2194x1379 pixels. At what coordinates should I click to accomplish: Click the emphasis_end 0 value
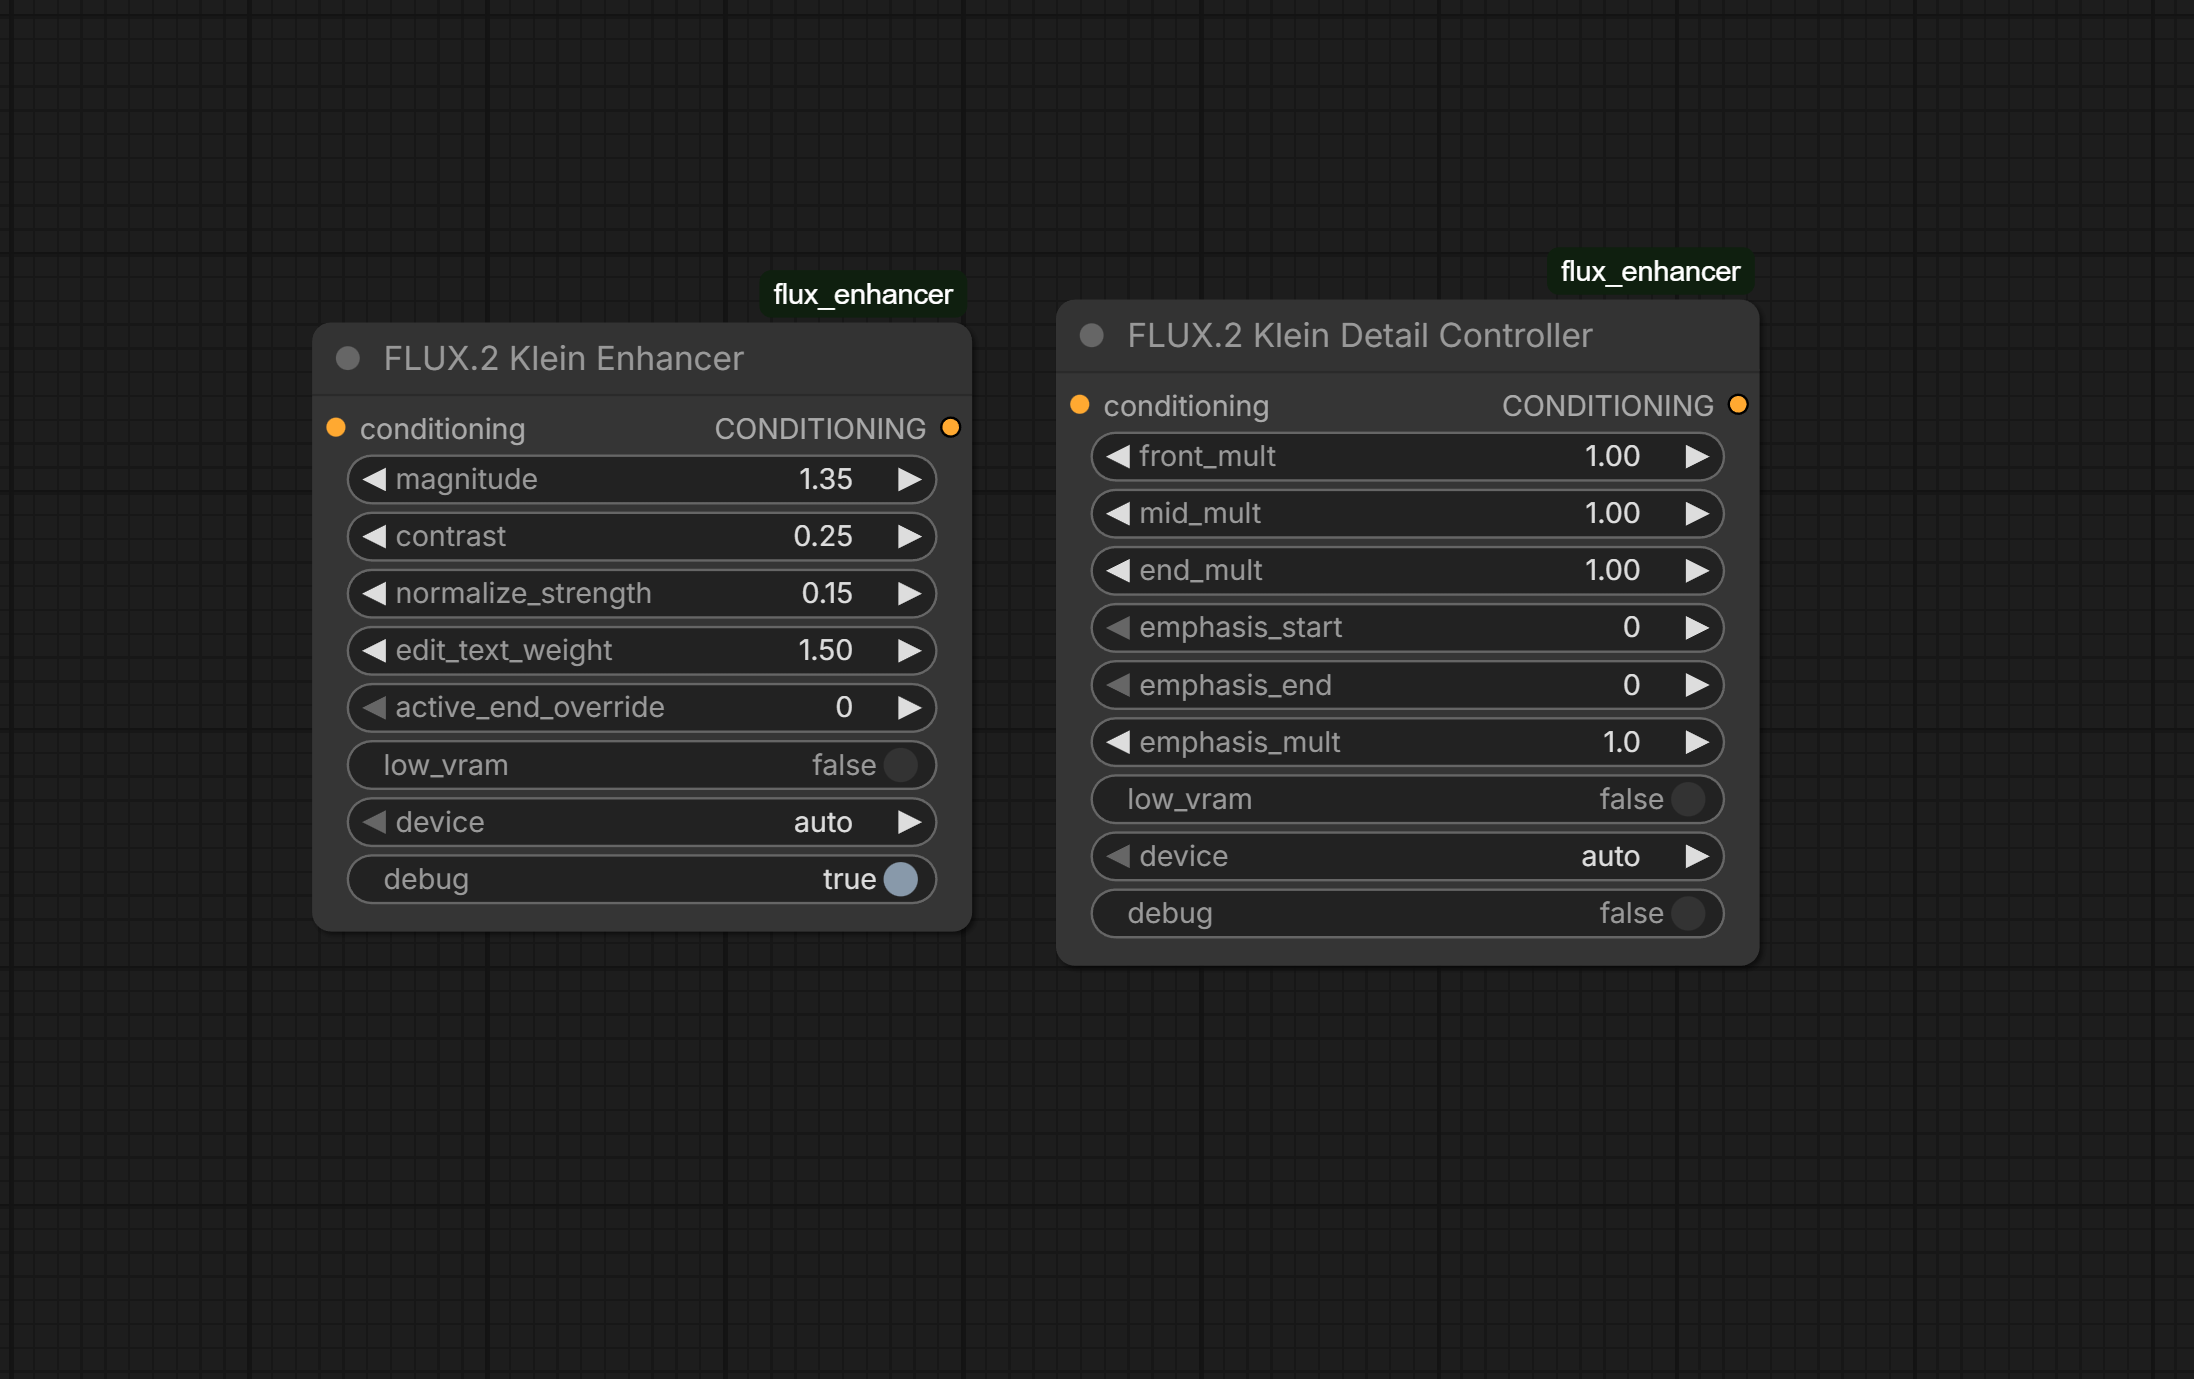tap(1631, 685)
